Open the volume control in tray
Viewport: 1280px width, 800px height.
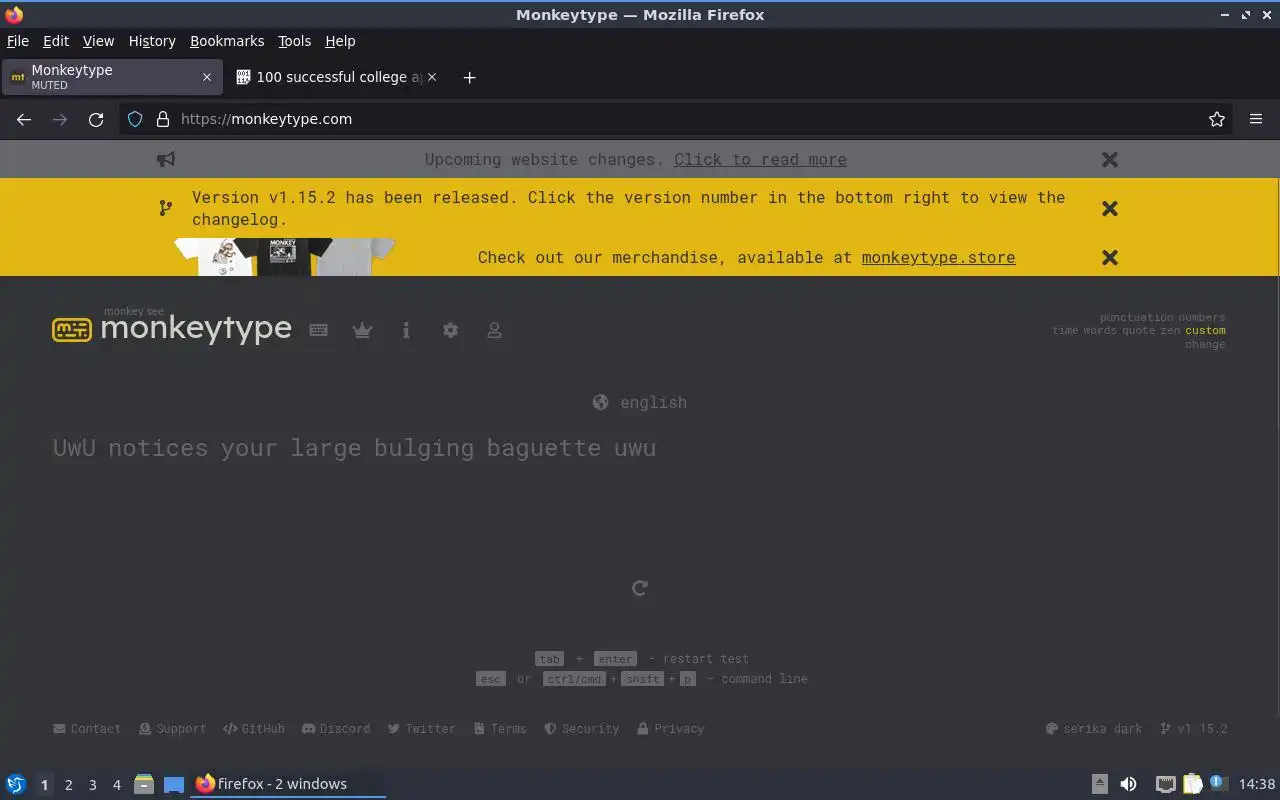[1128, 784]
